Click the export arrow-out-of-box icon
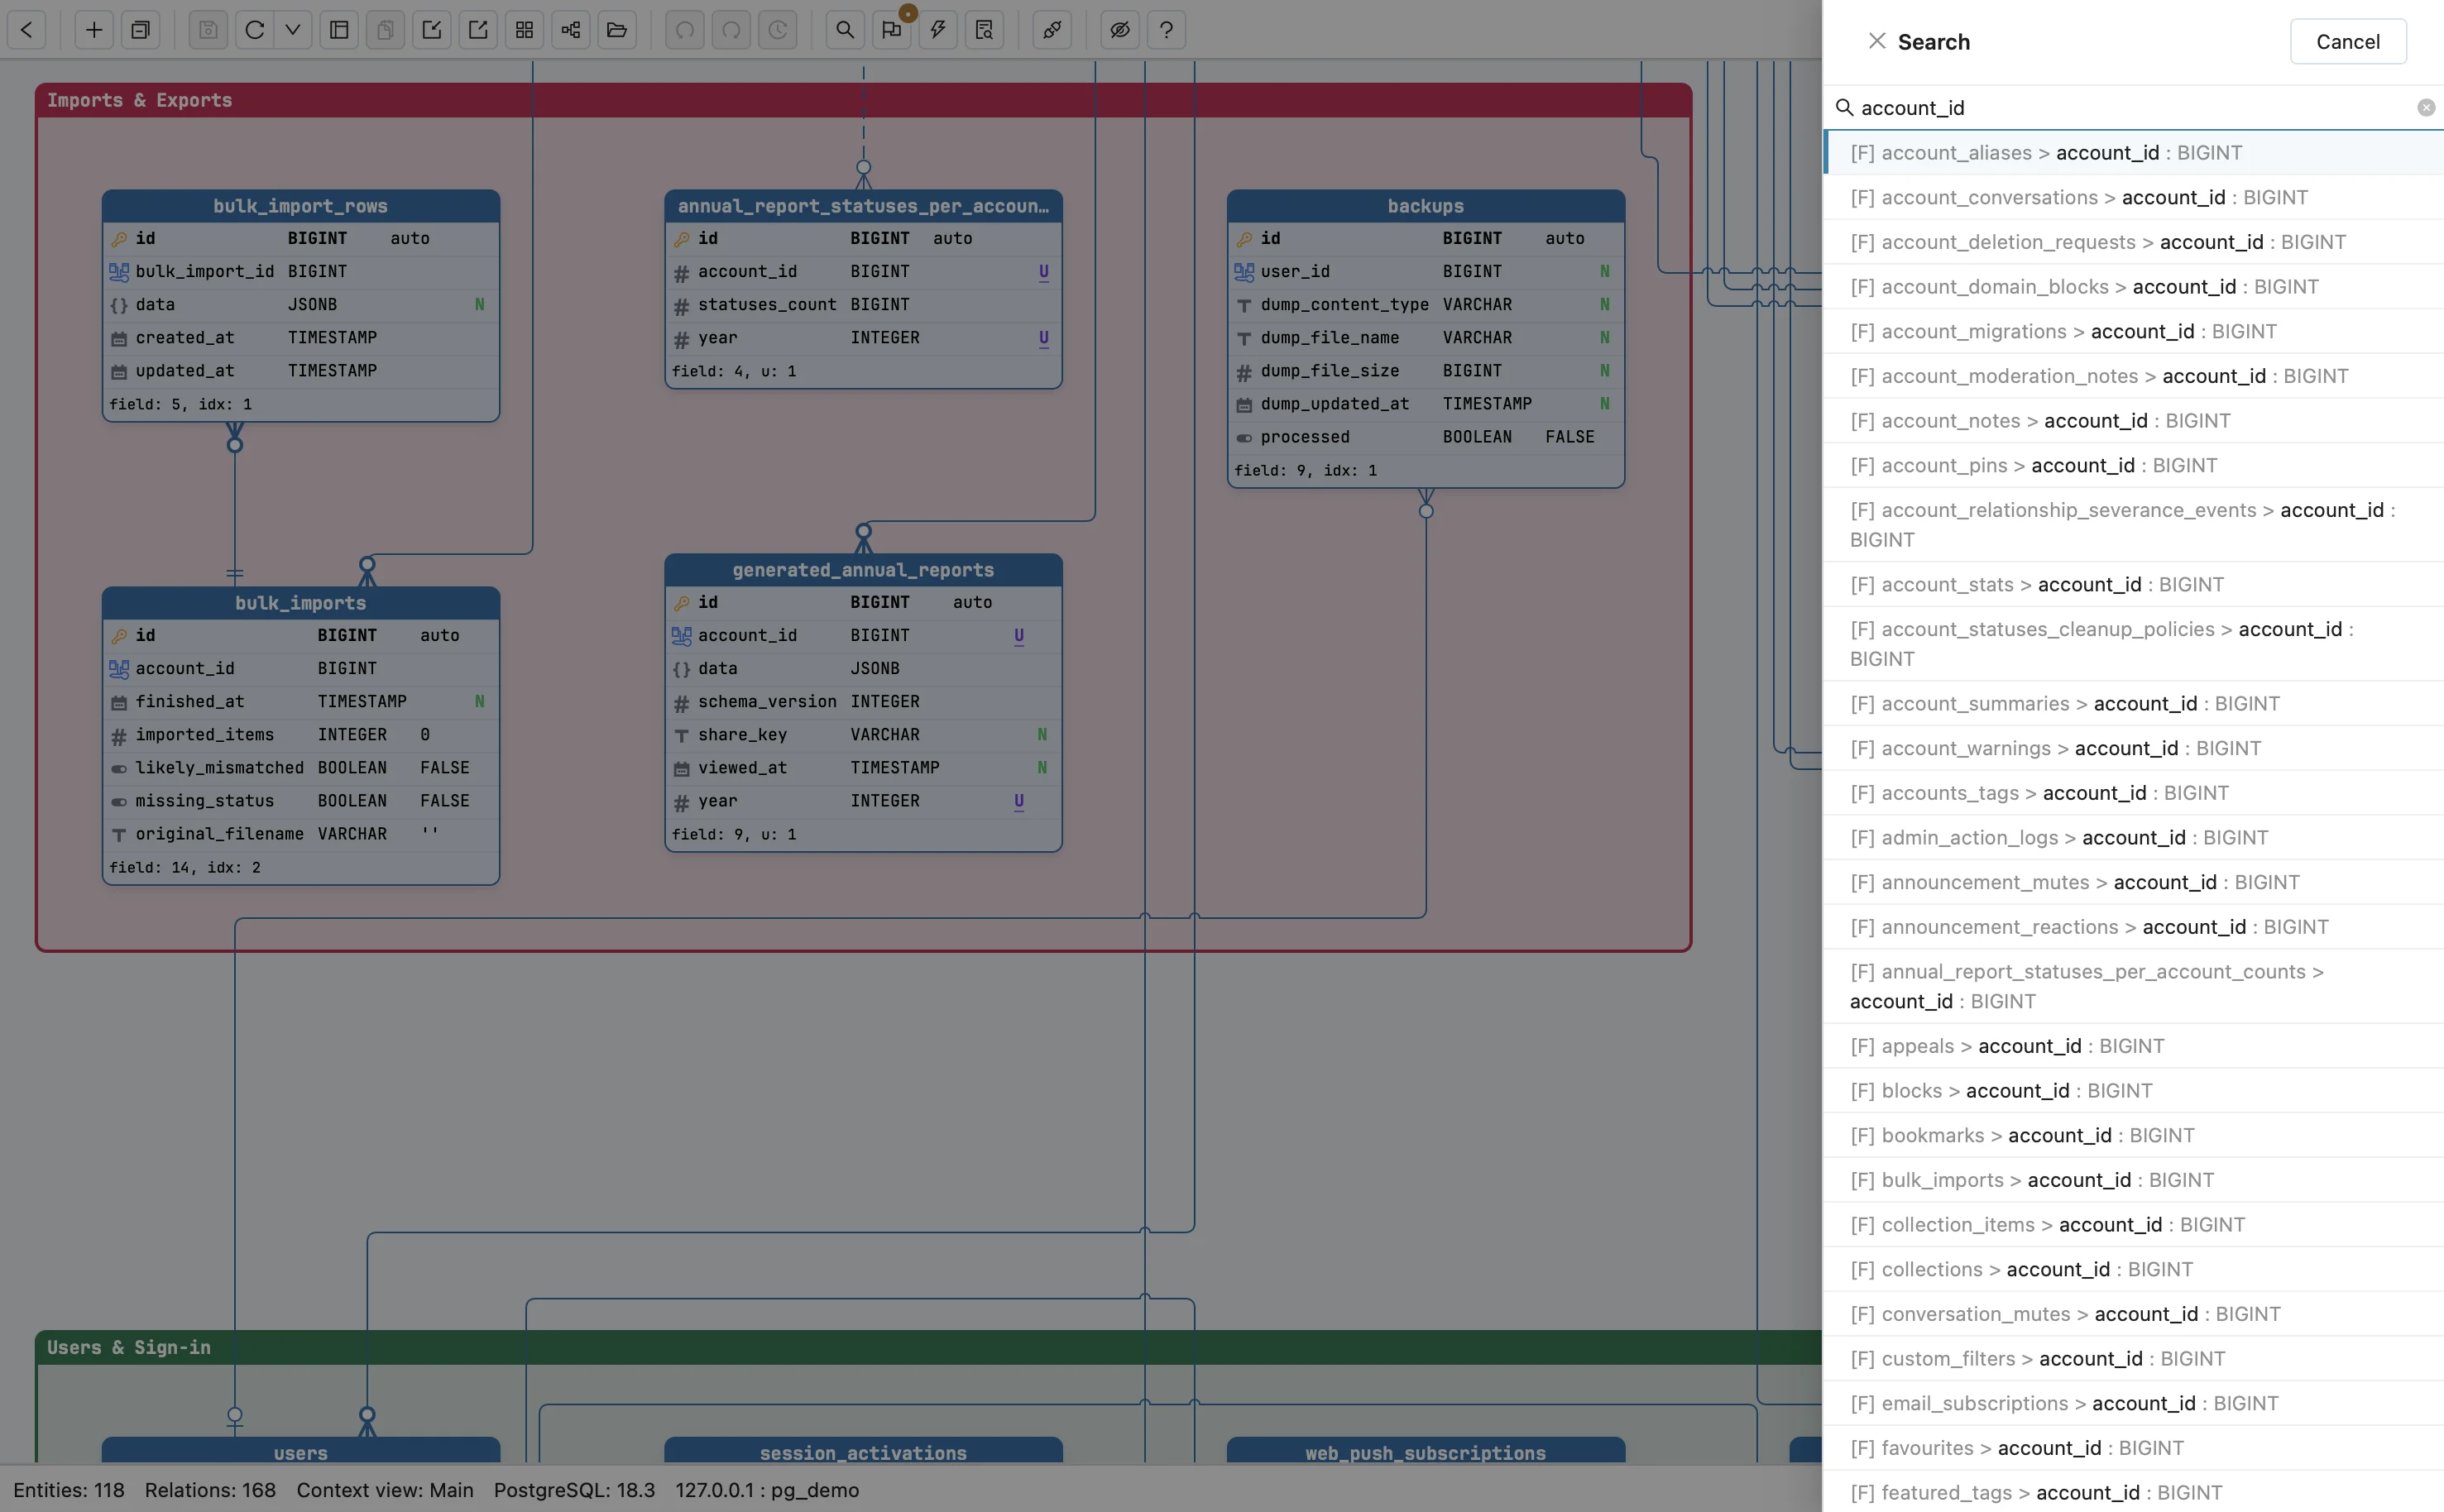This screenshot has width=2444, height=1512. [478, 30]
